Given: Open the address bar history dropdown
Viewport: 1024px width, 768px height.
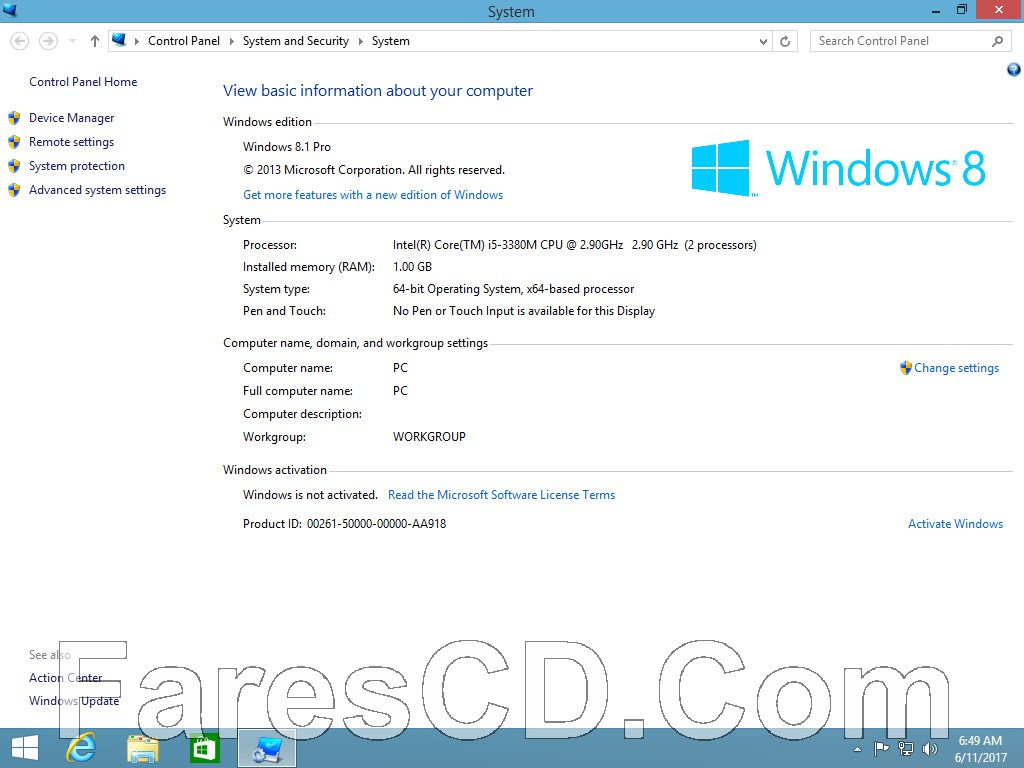Looking at the screenshot, I should [763, 41].
